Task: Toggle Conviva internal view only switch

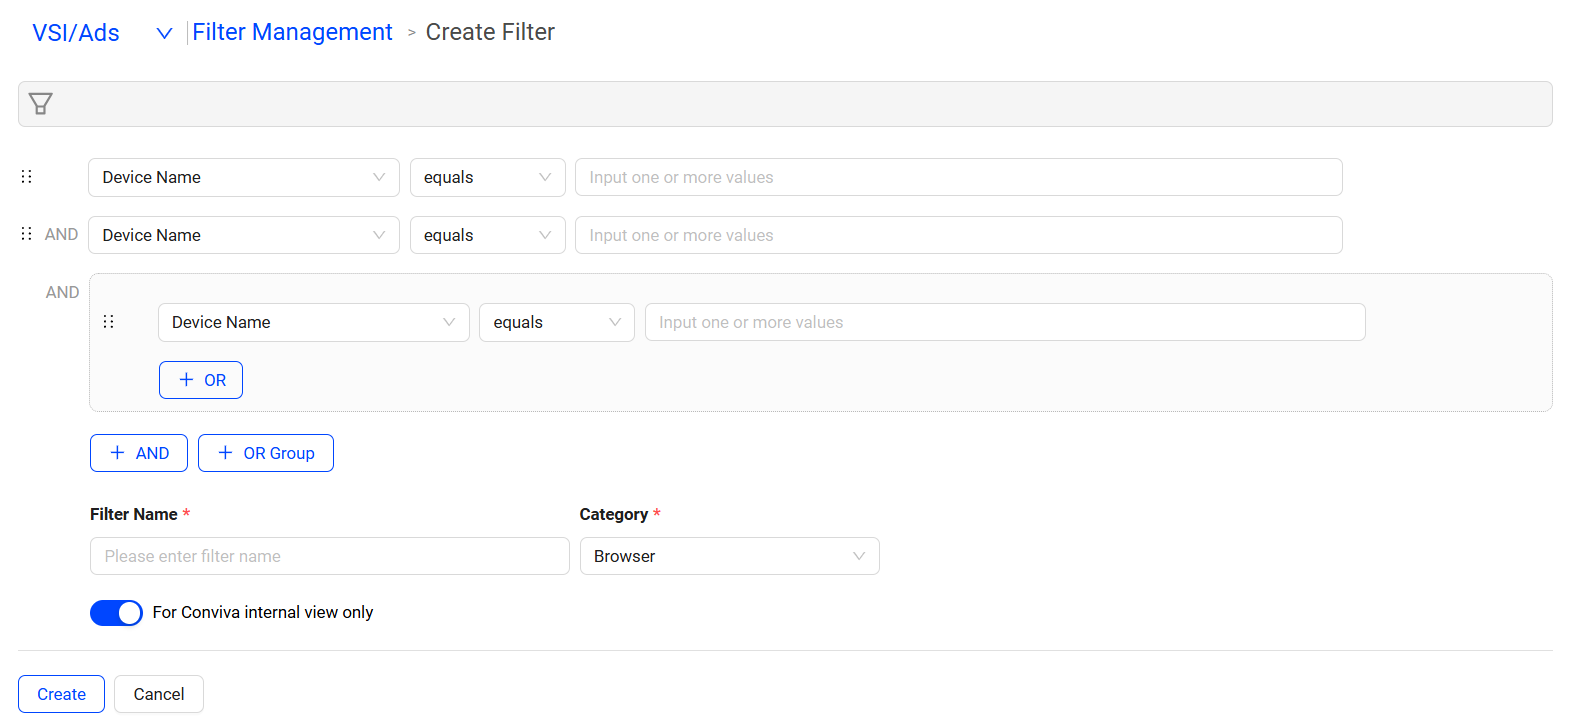Action: pyautogui.click(x=116, y=613)
